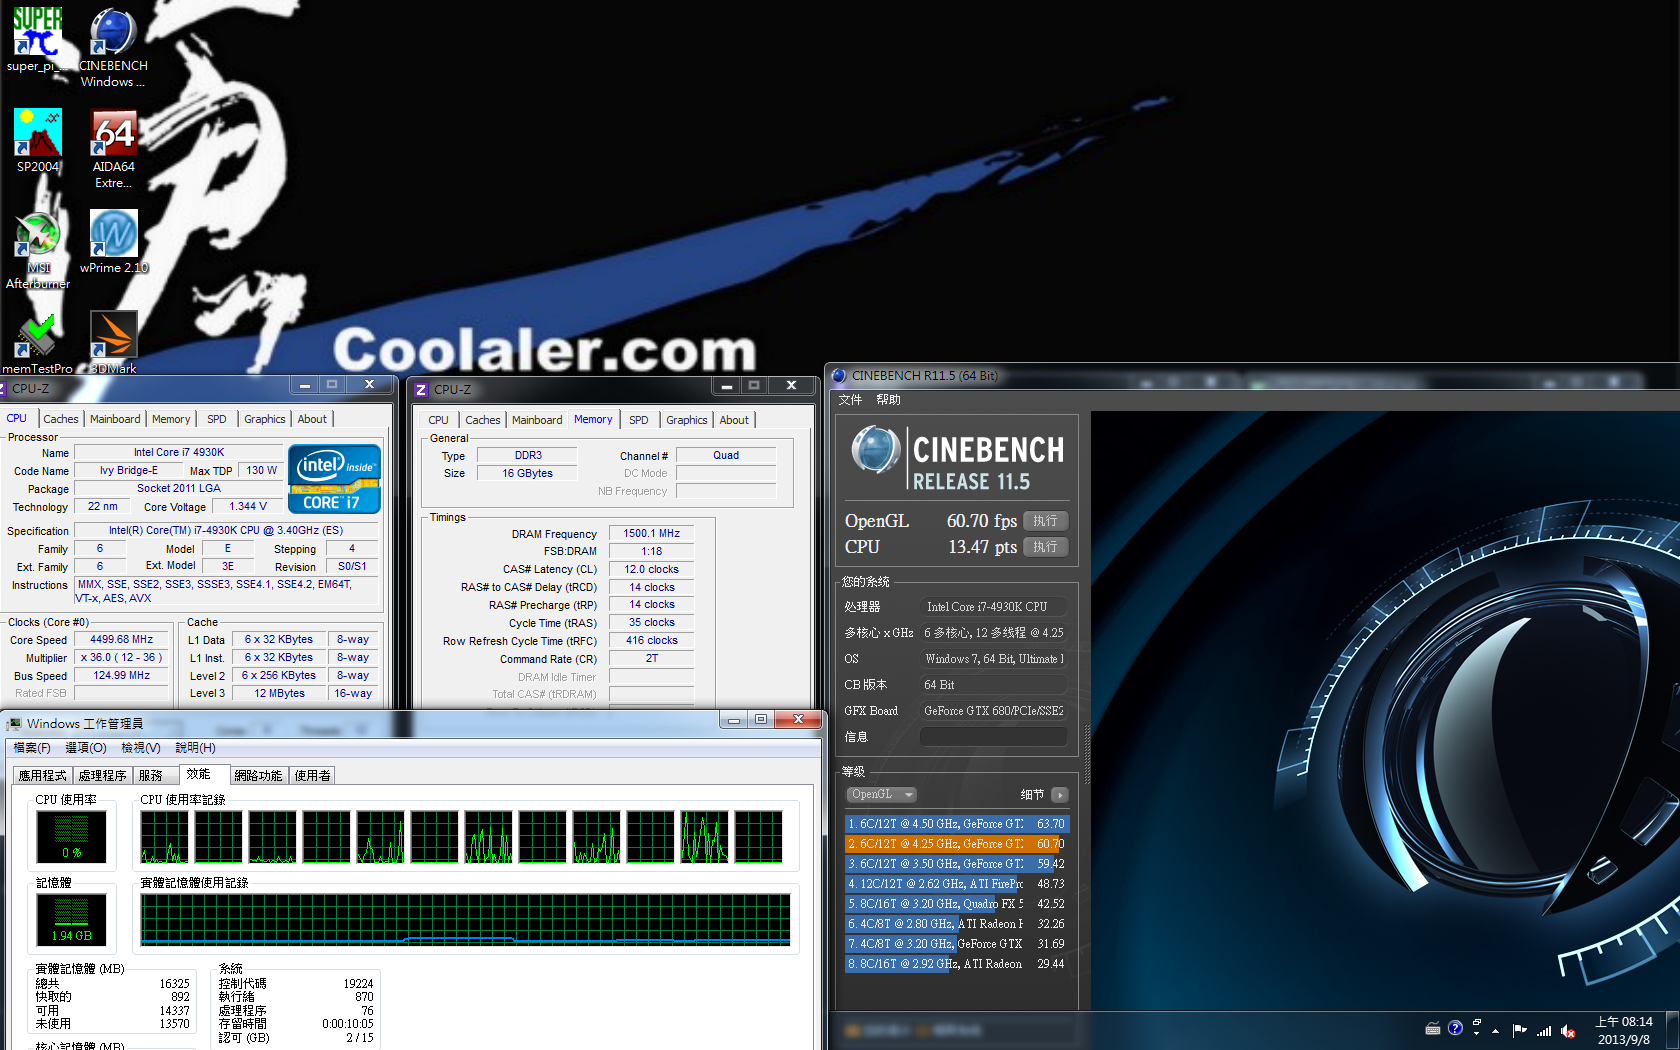Click the muted volume speaker icon
This screenshot has width=1680, height=1050.
click(1568, 1030)
